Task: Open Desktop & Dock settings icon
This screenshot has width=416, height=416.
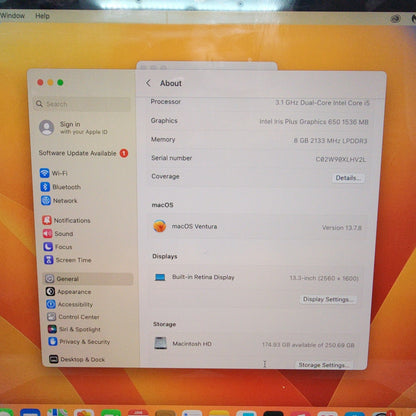Action: 54,359
